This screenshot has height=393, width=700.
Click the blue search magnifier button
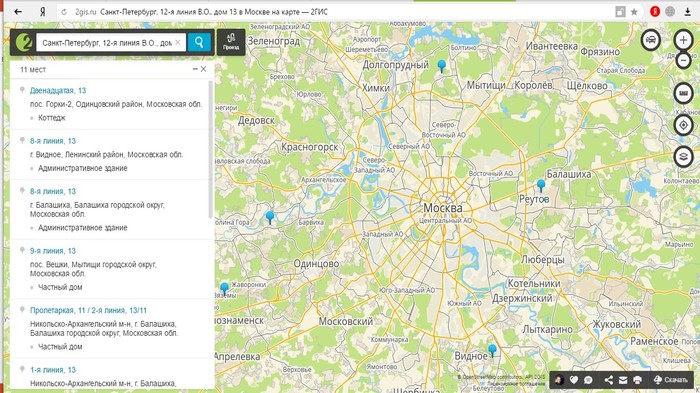[x=199, y=42]
